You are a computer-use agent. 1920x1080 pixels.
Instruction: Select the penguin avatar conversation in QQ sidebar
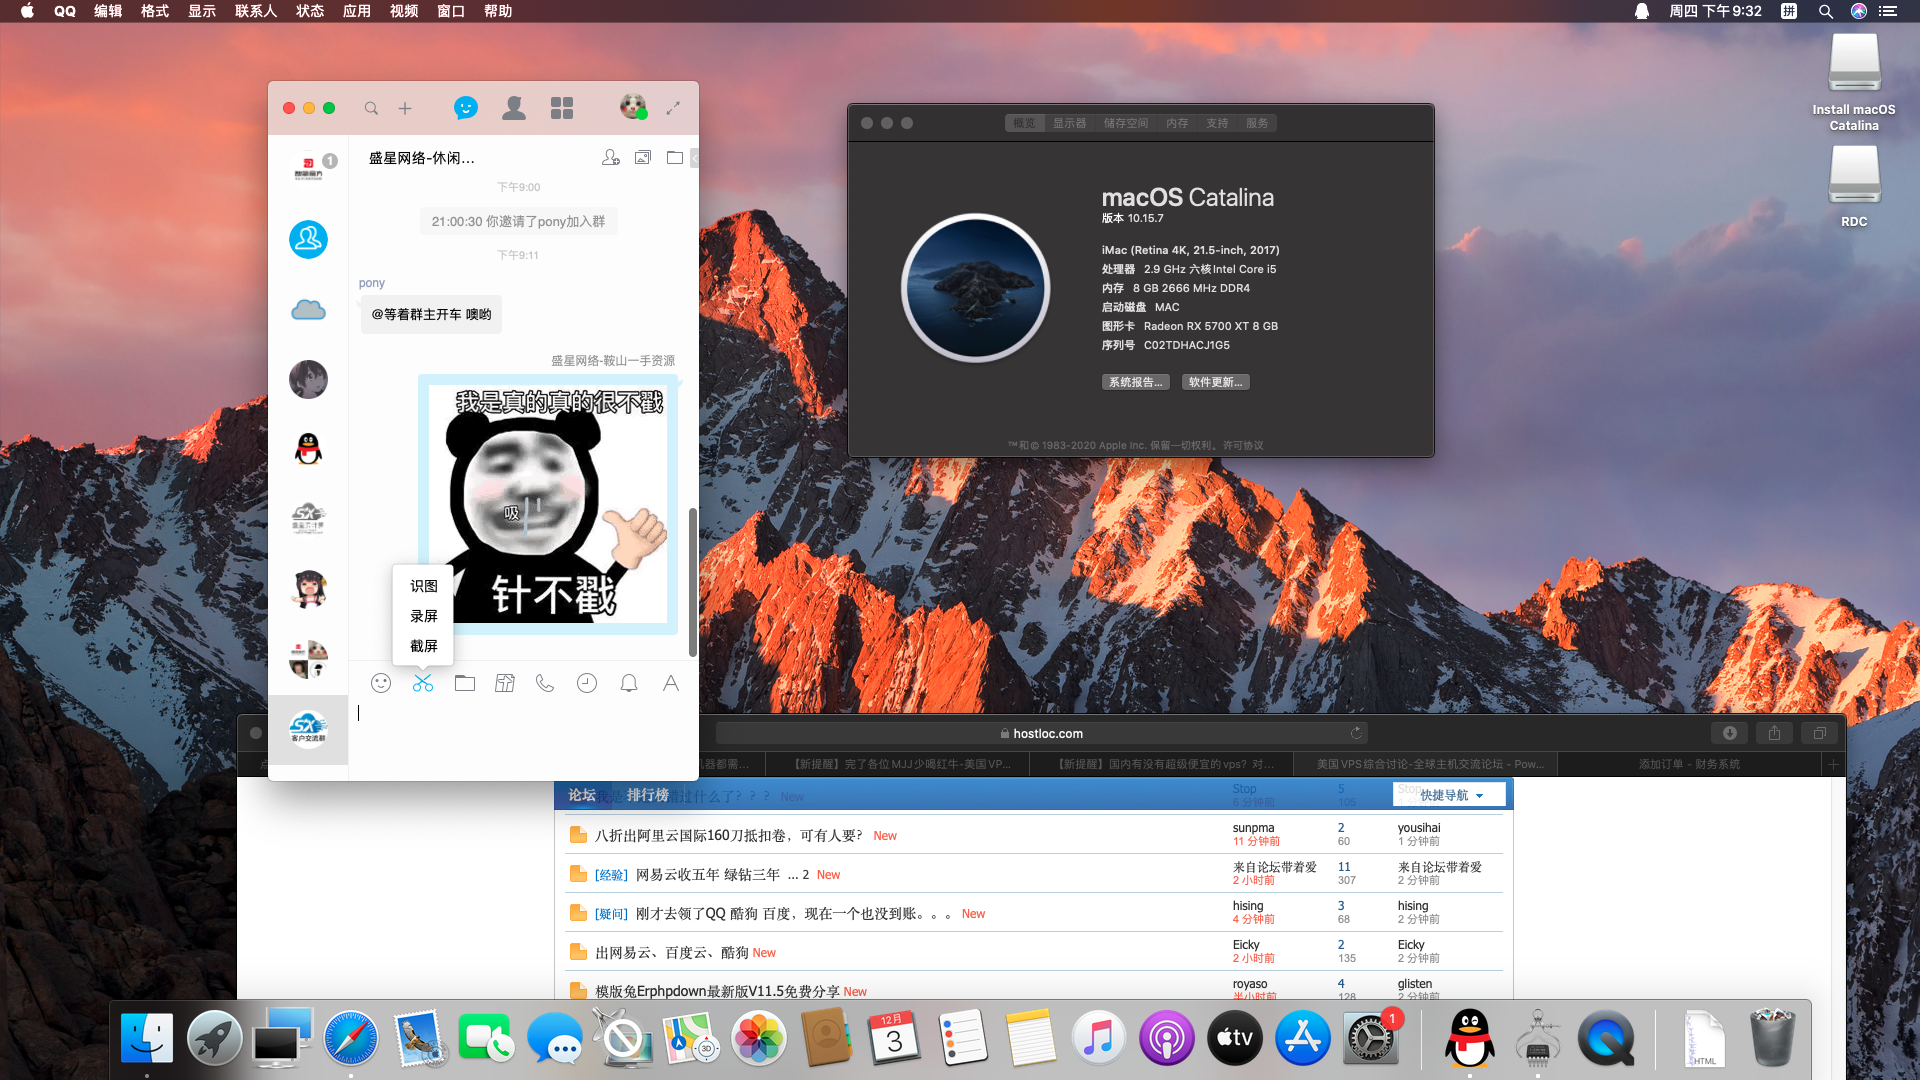(308, 450)
